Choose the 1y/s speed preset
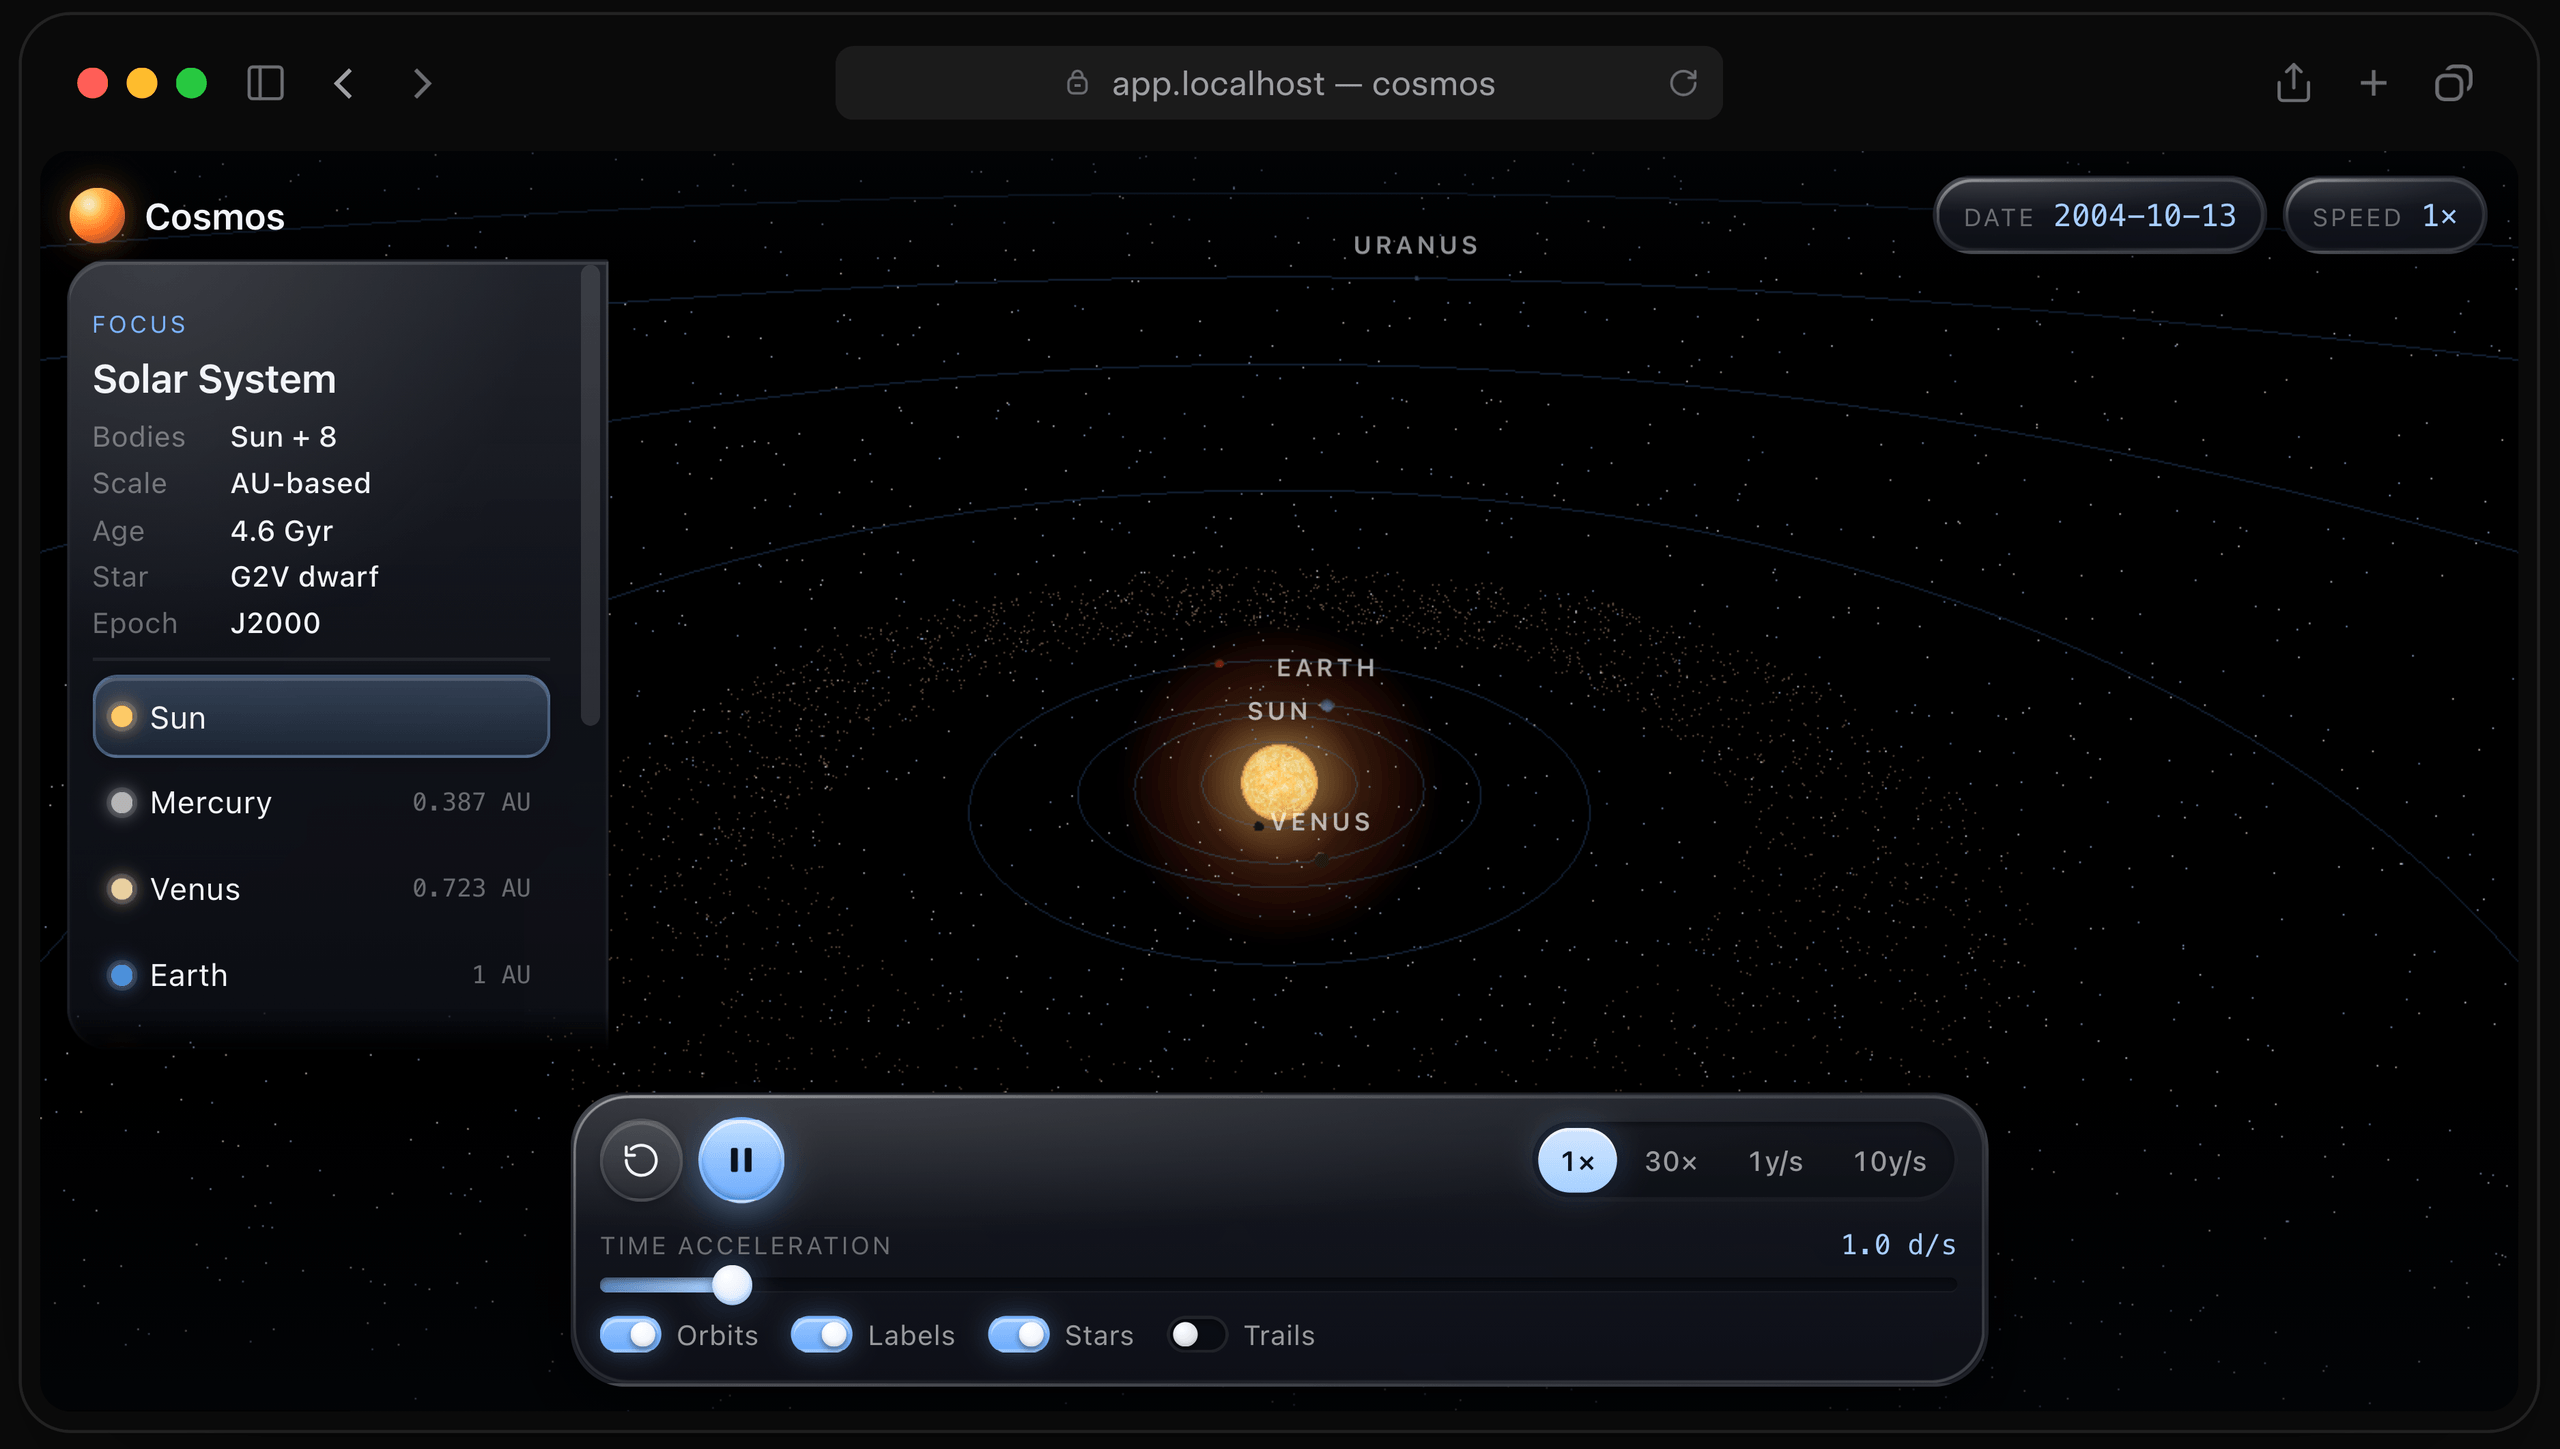Viewport: 2560px width, 1449px height. coord(1775,1161)
